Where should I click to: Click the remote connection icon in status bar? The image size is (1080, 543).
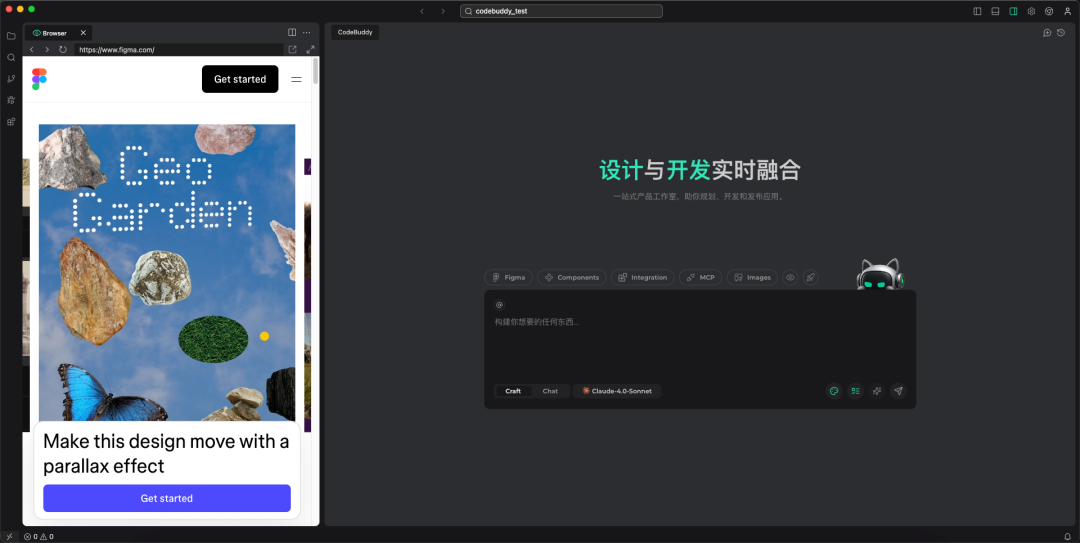[x=9, y=536]
